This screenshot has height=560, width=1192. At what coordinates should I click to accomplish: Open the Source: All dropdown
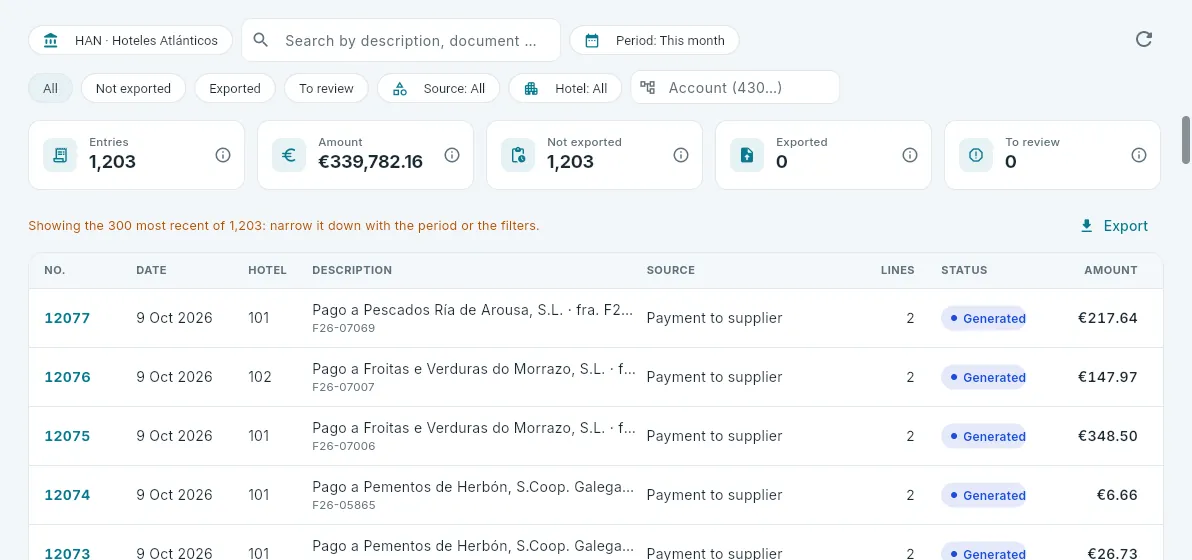click(x=439, y=88)
